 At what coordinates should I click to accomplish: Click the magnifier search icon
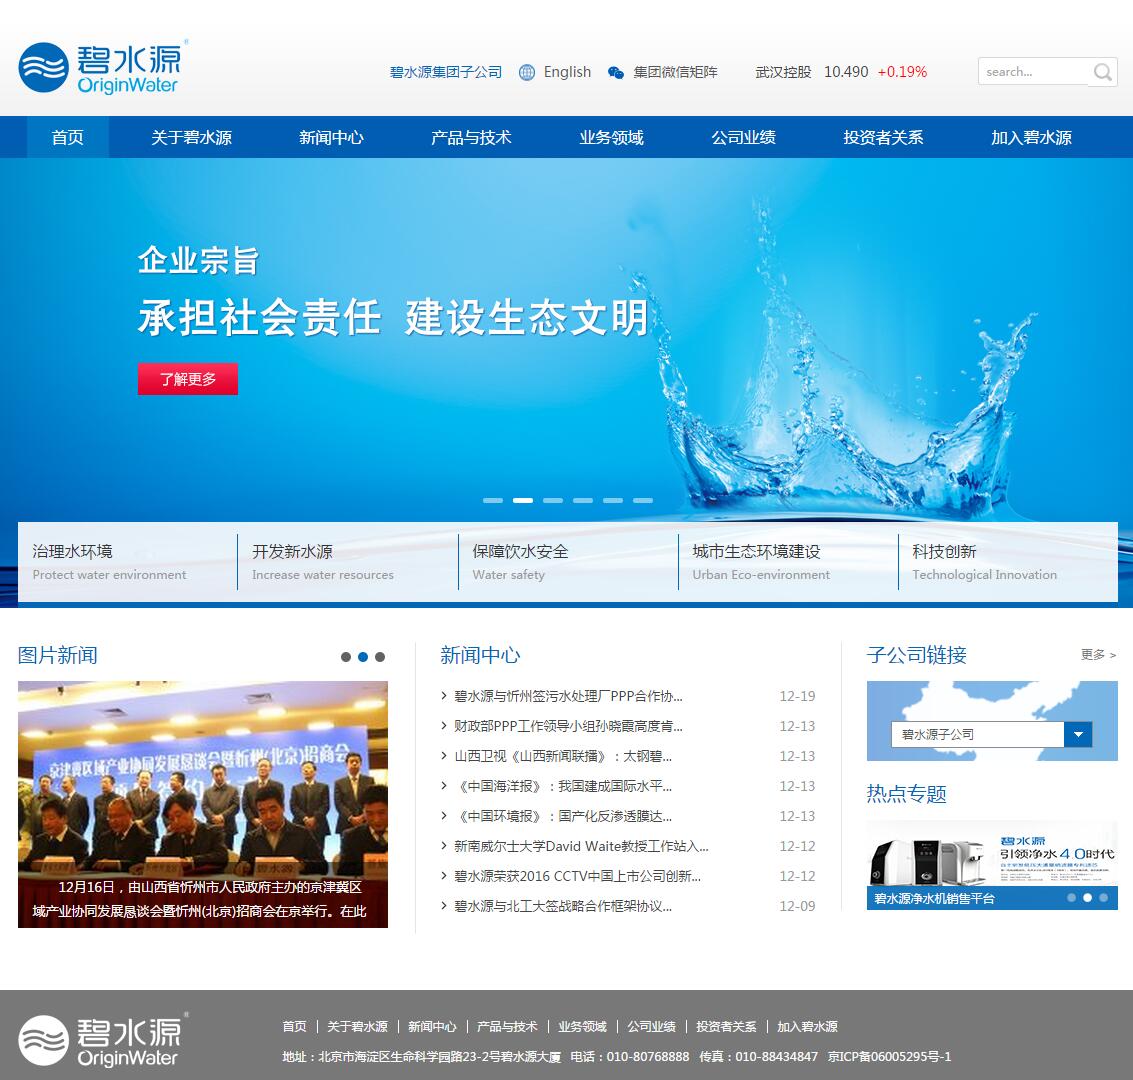[x=1103, y=72]
